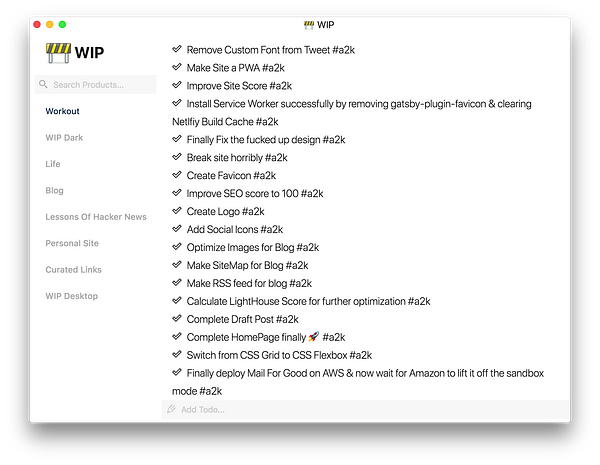The height and width of the screenshot is (465, 600).
Task: Select the Curated Links product
Action: (x=73, y=270)
